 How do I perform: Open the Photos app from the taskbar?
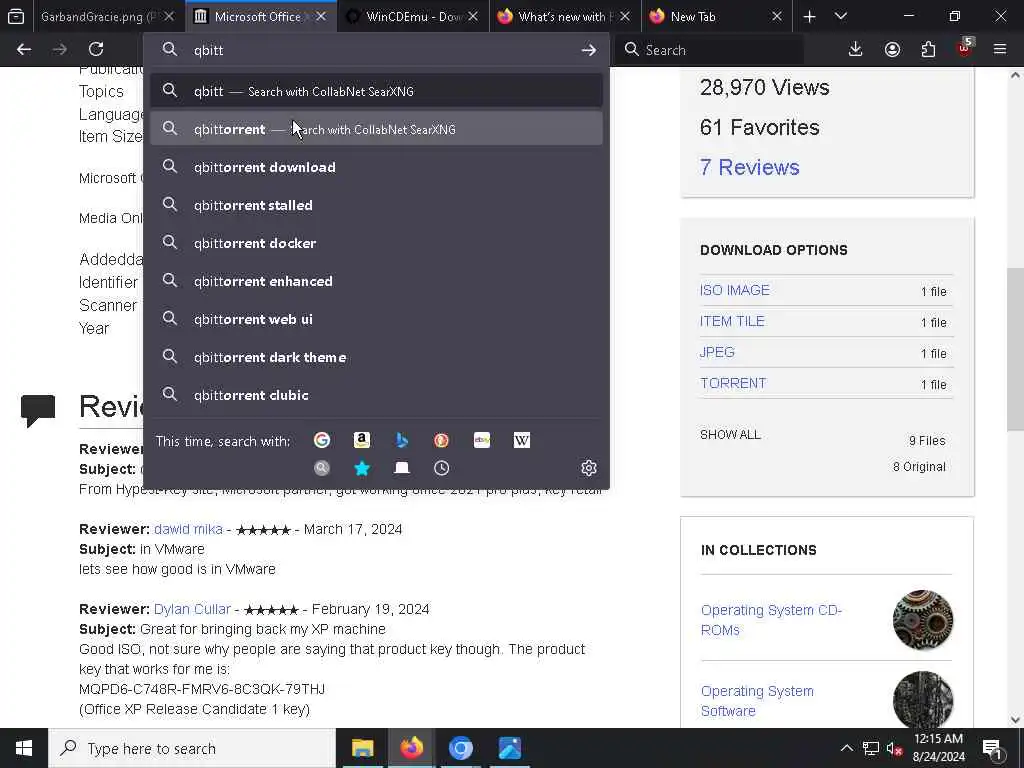pyautogui.click(x=509, y=748)
